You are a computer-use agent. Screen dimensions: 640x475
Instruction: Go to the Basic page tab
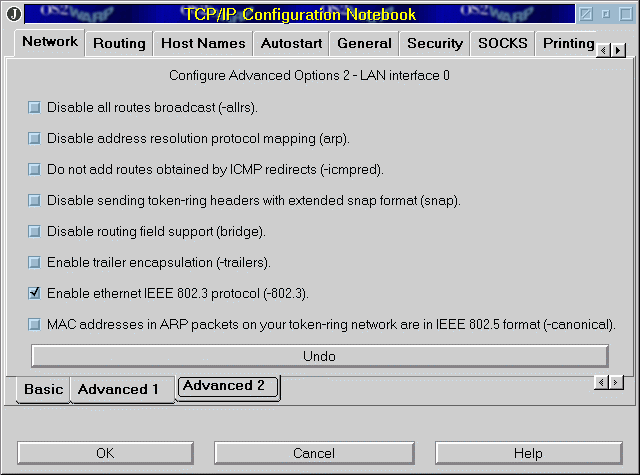(x=44, y=389)
